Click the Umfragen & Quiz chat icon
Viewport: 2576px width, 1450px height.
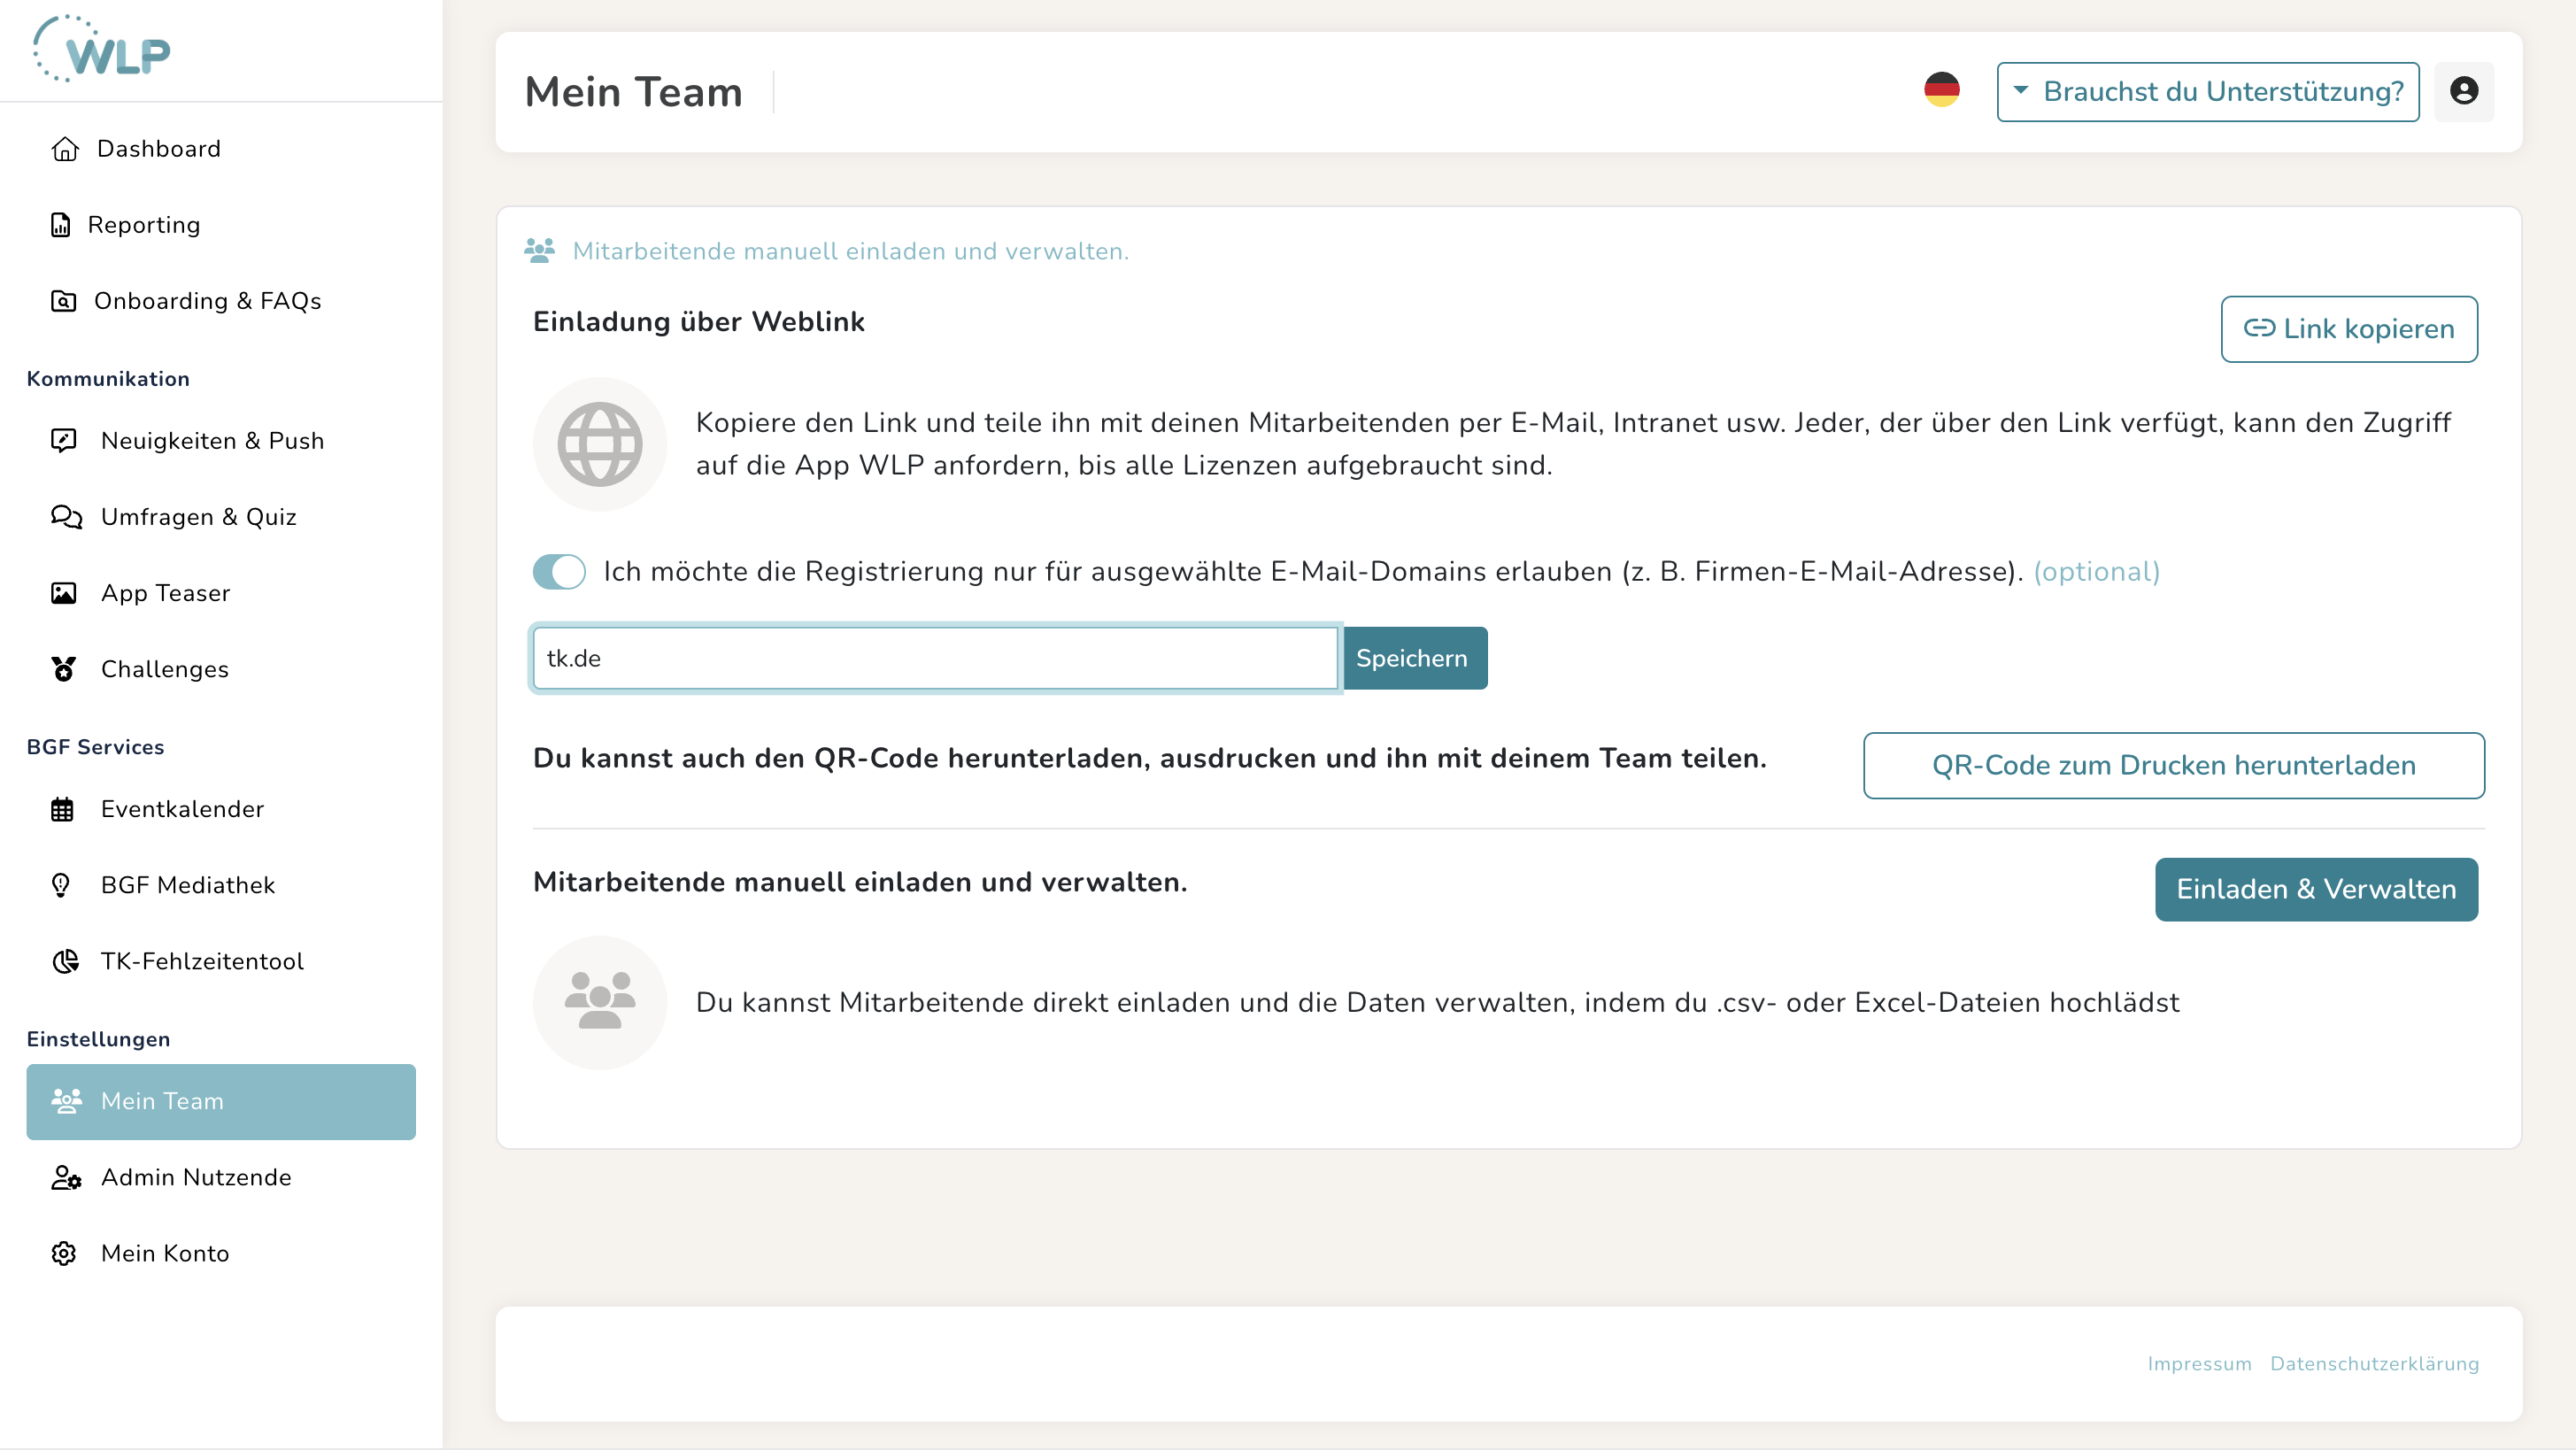[x=66, y=517]
